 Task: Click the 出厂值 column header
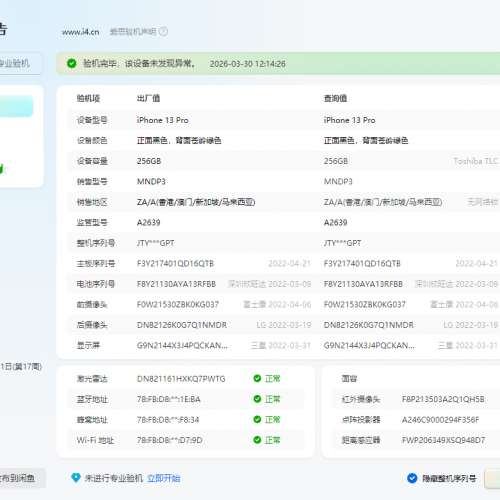148,98
